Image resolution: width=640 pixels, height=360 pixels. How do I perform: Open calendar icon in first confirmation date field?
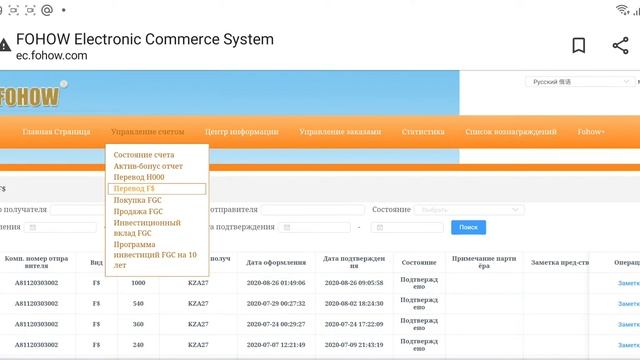coord(287,227)
